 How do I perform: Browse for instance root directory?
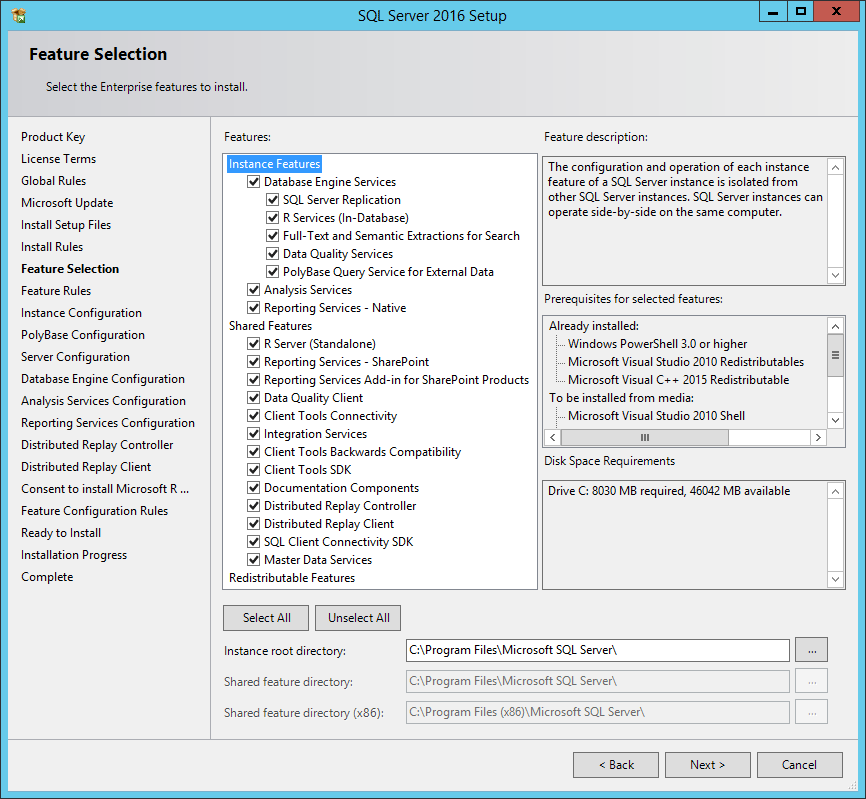[x=811, y=650]
